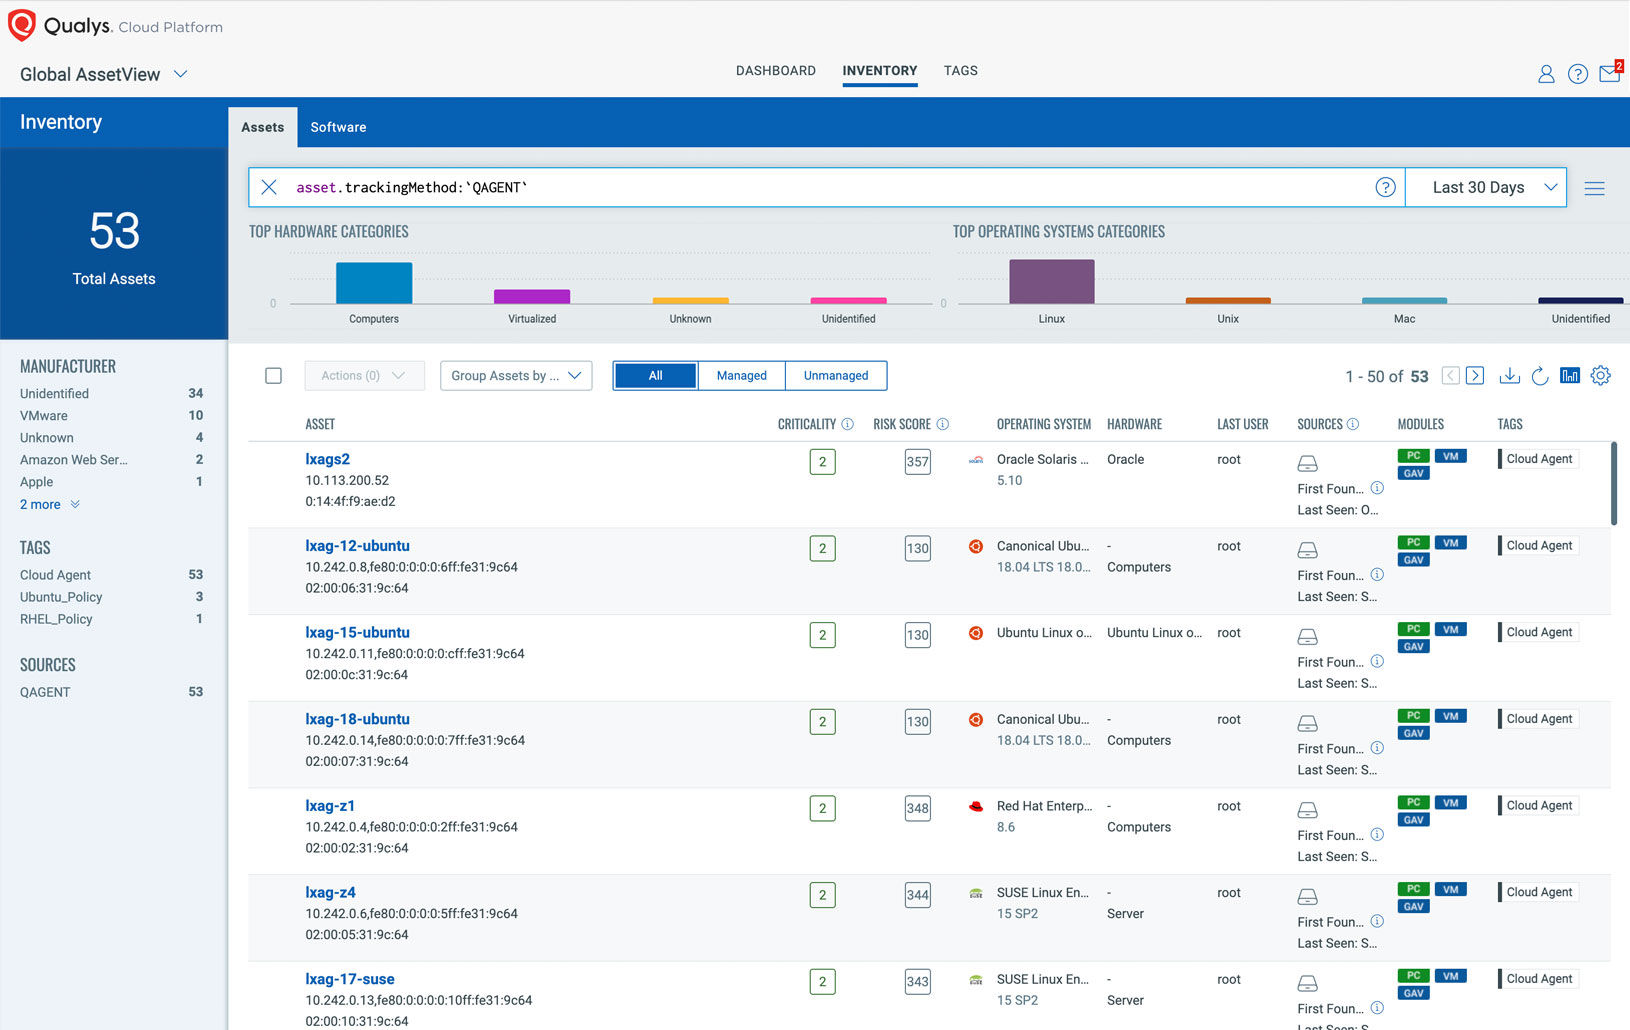The height and width of the screenshot is (1030, 1630).
Task: Switch filter to Managed assets
Action: click(741, 376)
